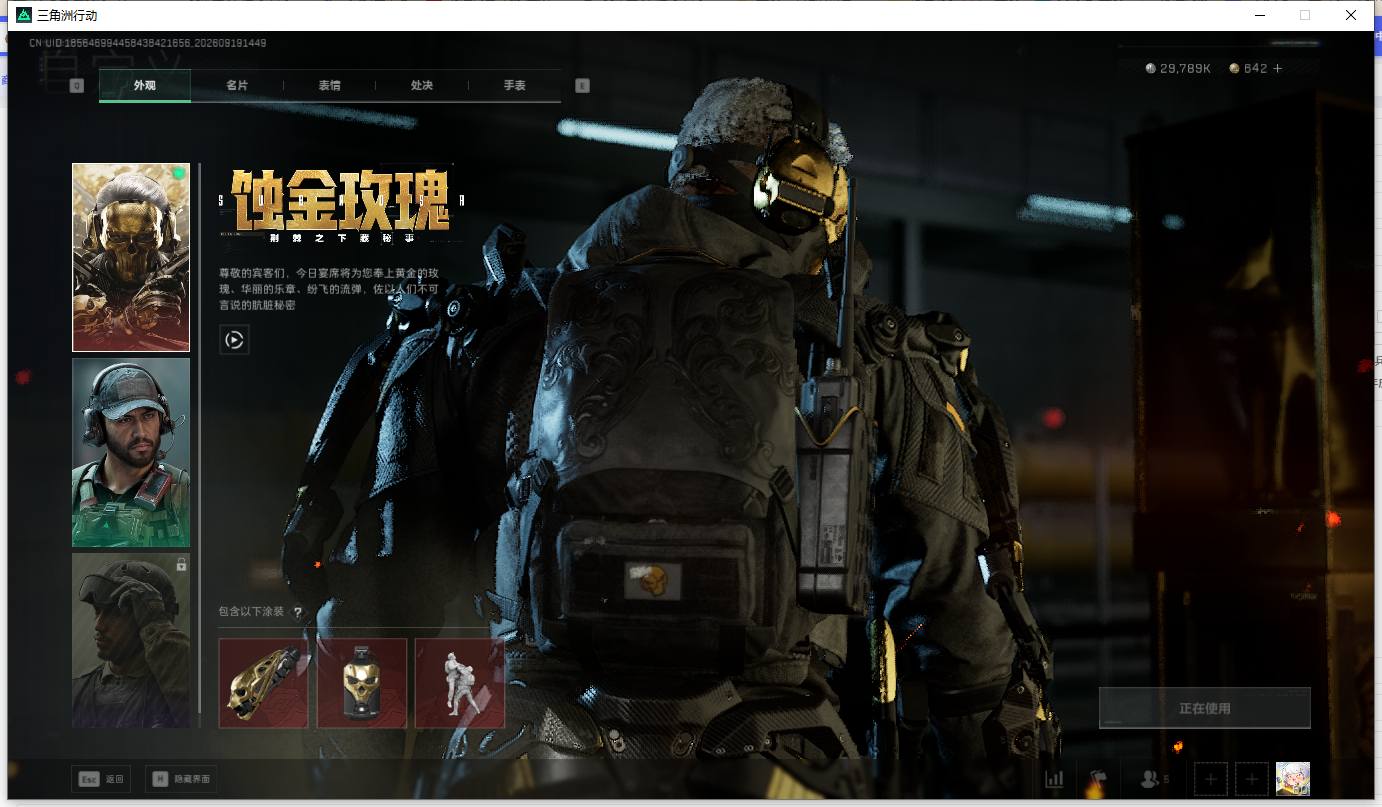Viewport: 1382px width, 807px height.
Task: Click the E next-tab key icon
Action: pyautogui.click(x=583, y=86)
